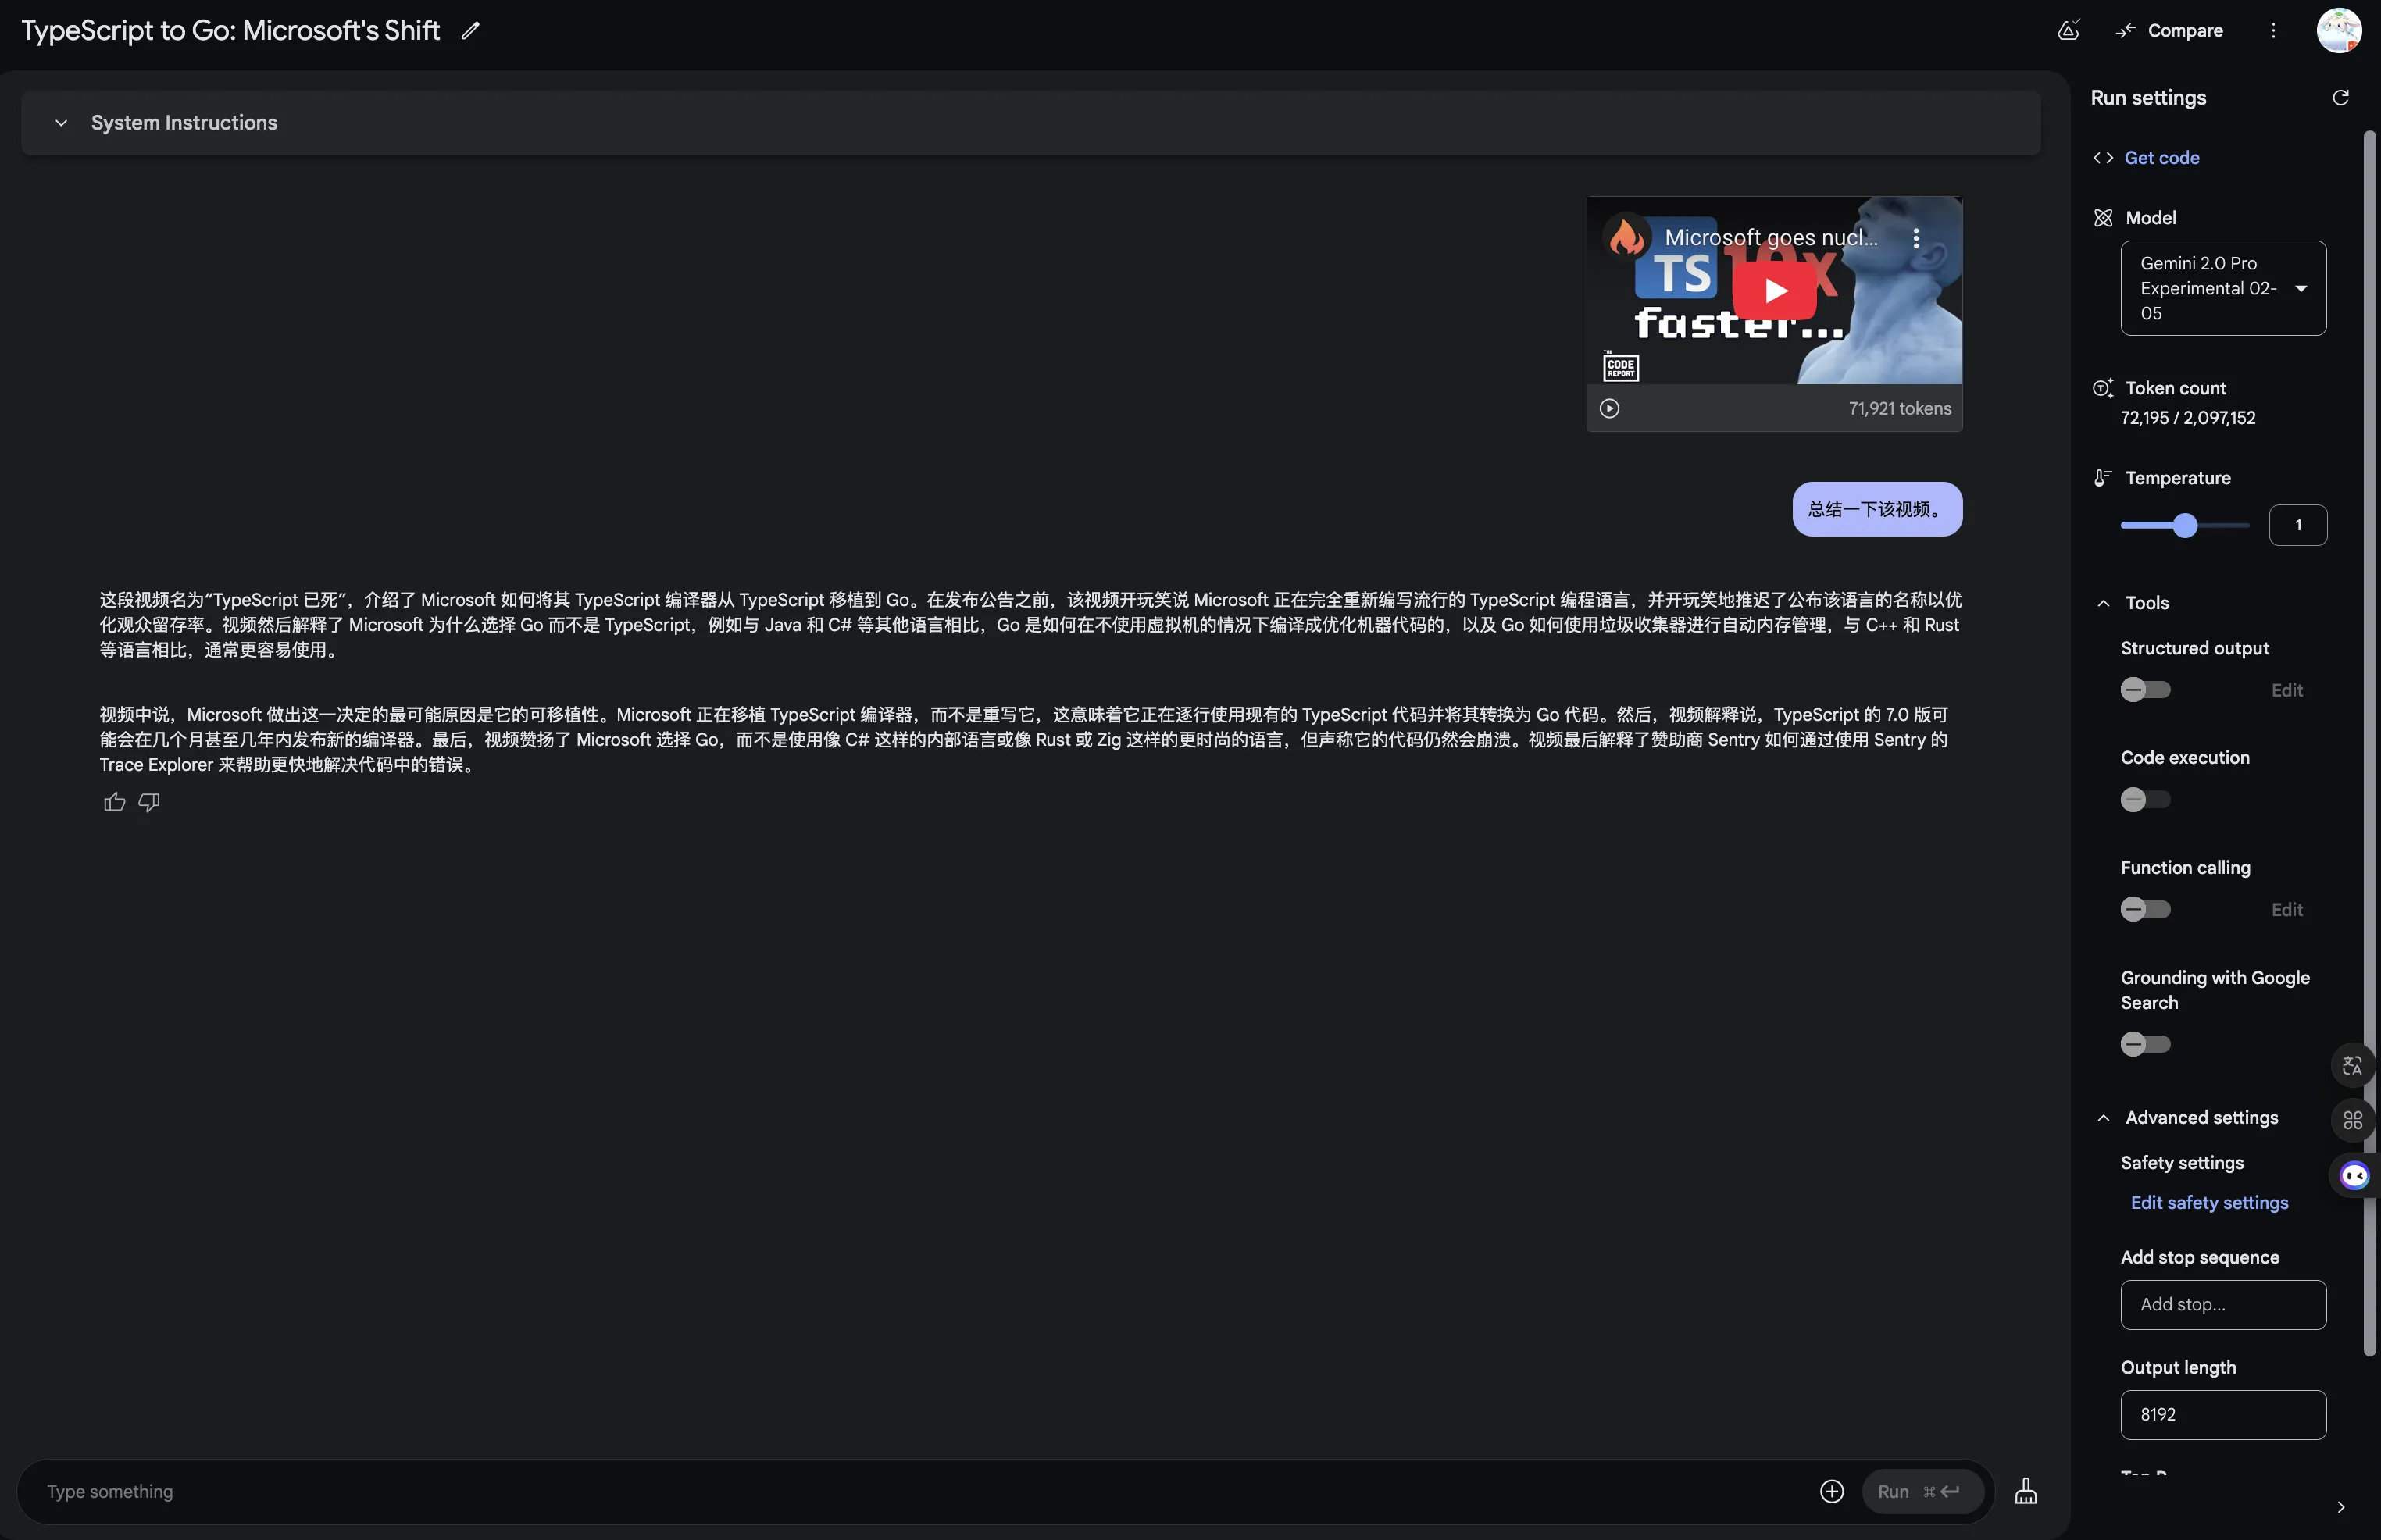
Task: Toggle Structured output switch
Action: tap(2145, 690)
